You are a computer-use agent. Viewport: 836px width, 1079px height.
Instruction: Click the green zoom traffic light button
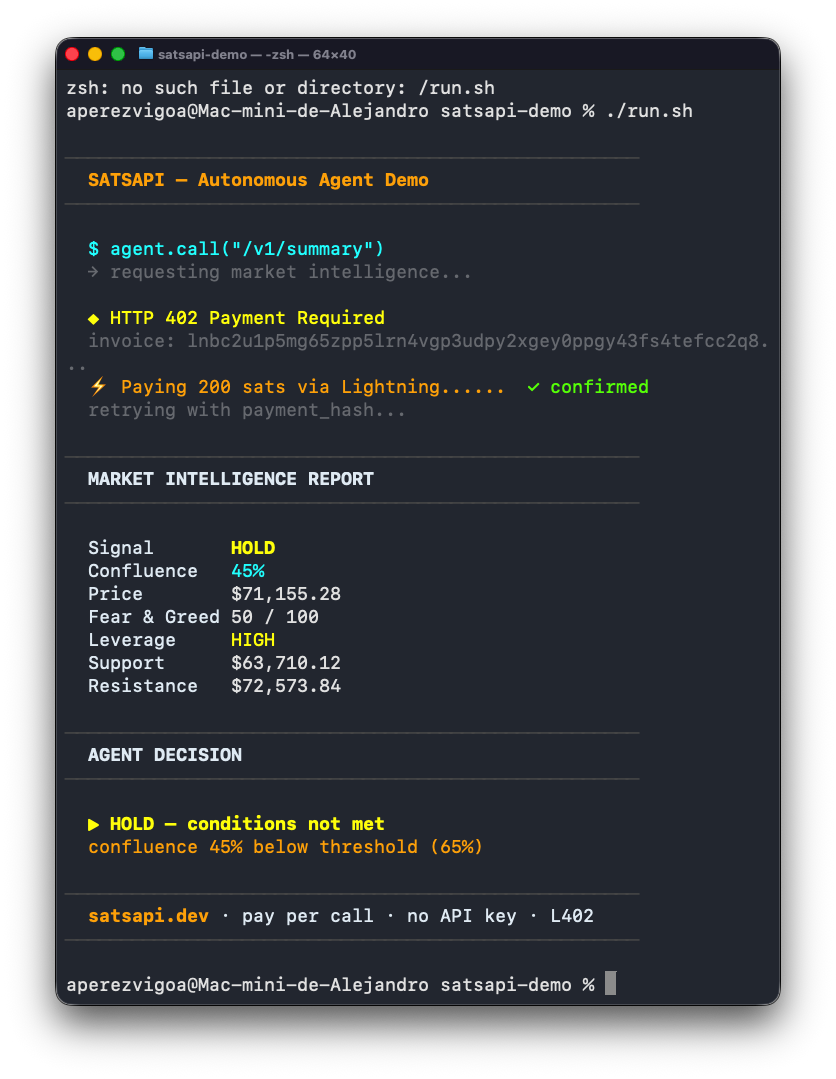[x=119, y=54]
